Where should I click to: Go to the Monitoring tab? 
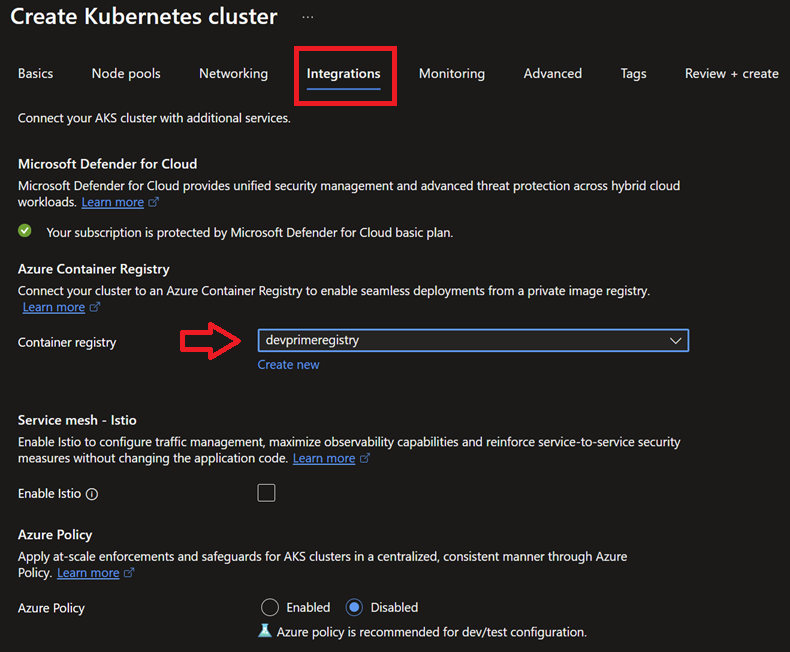click(452, 74)
